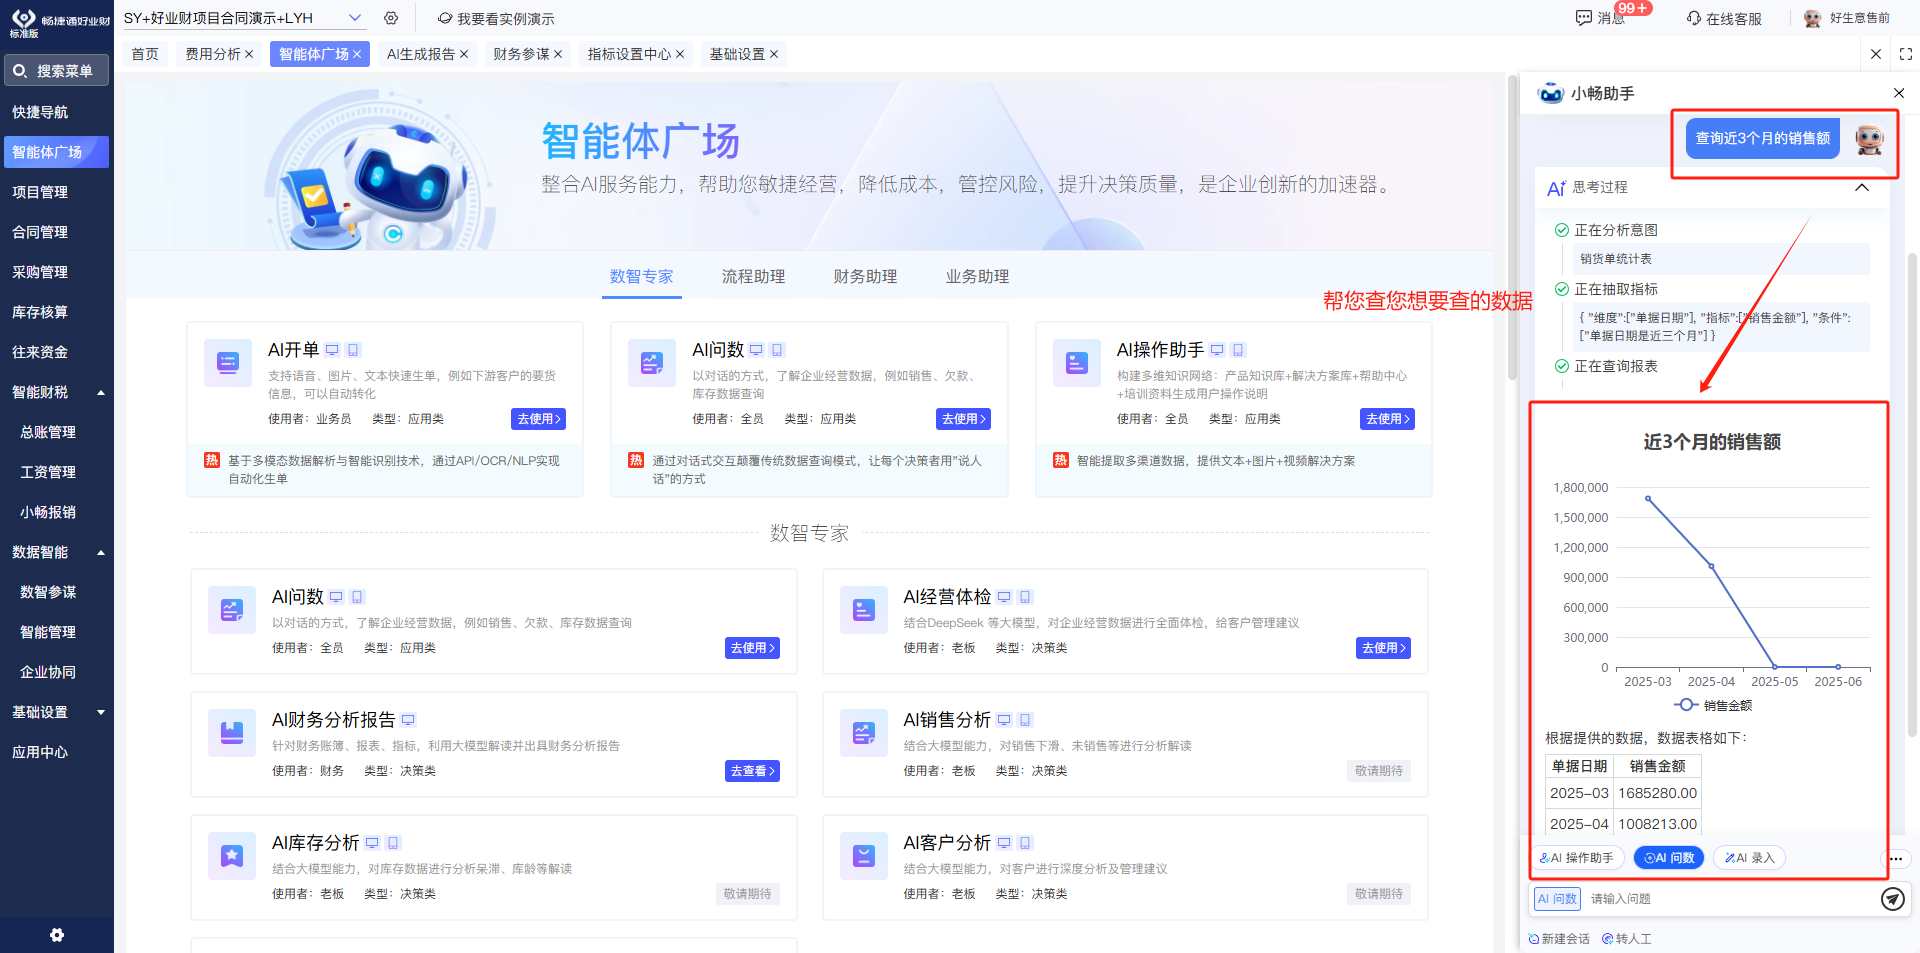Click 转人工 to reach human support
Image resolution: width=1920 pixels, height=953 pixels.
coord(1628,938)
